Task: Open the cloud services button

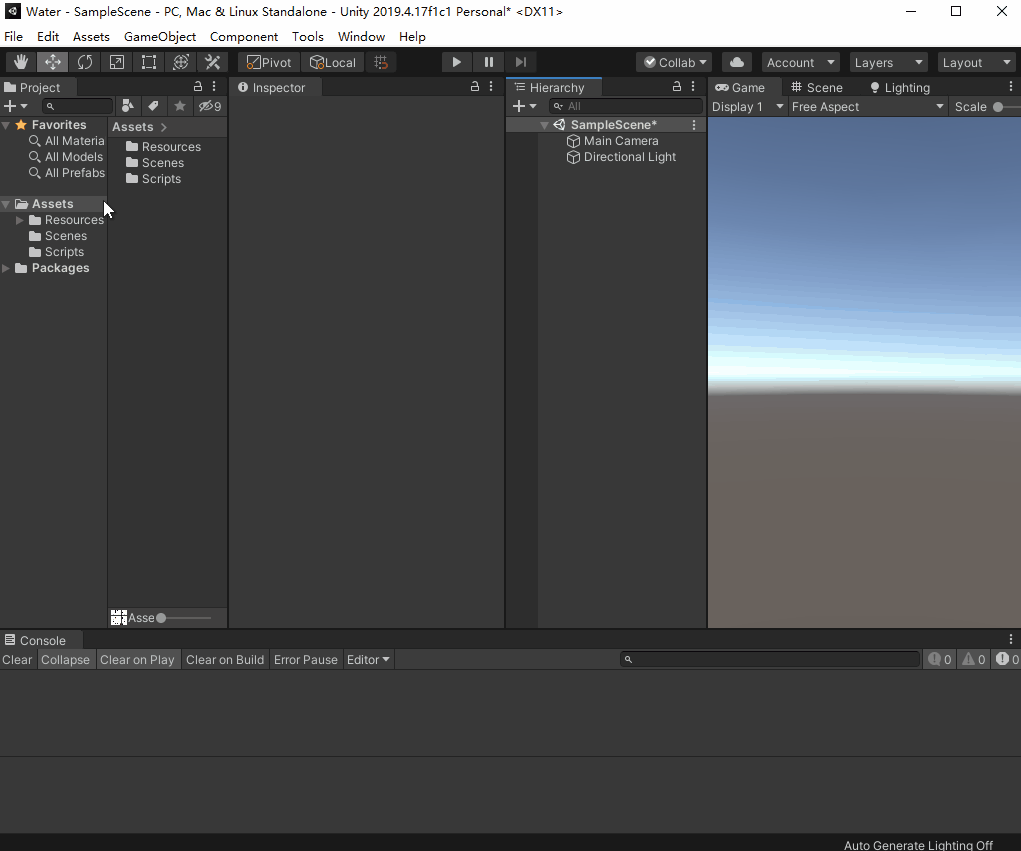Action: click(x=736, y=62)
